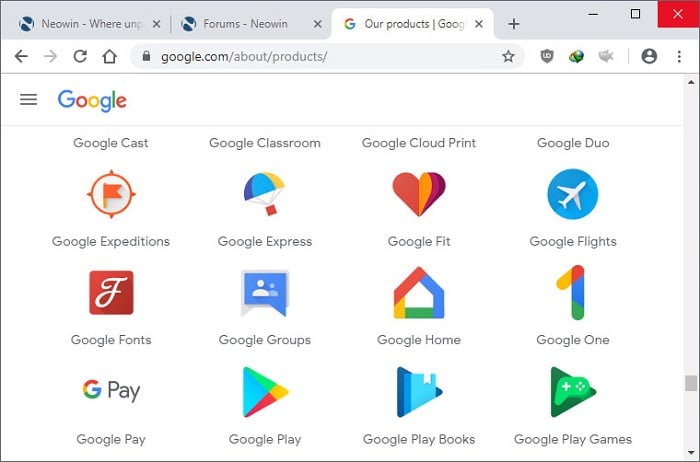Click the Google Home text label

point(419,340)
